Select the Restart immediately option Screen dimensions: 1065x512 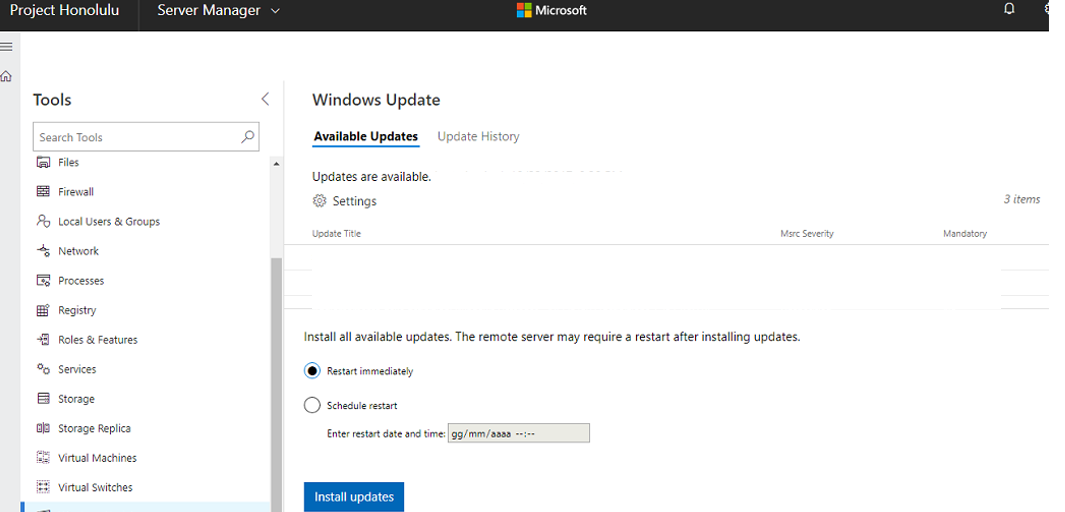tap(312, 371)
